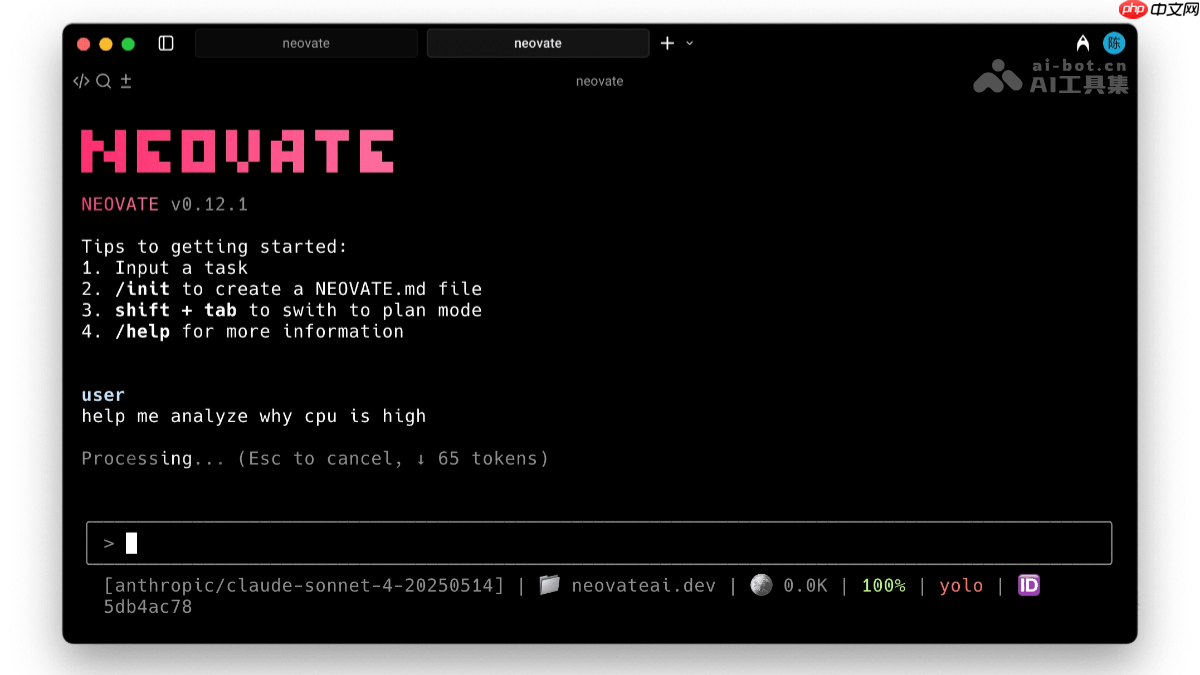Viewport: 1200px width, 675px height.
Task: Open search via the magnifier icon
Action: (103, 81)
